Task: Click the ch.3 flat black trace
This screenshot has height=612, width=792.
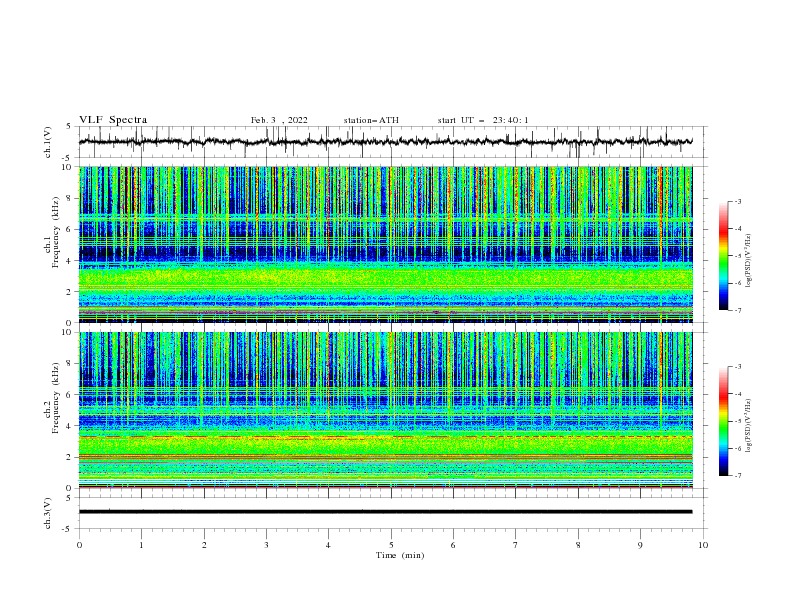Action: pyautogui.click(x=386, y=512)
